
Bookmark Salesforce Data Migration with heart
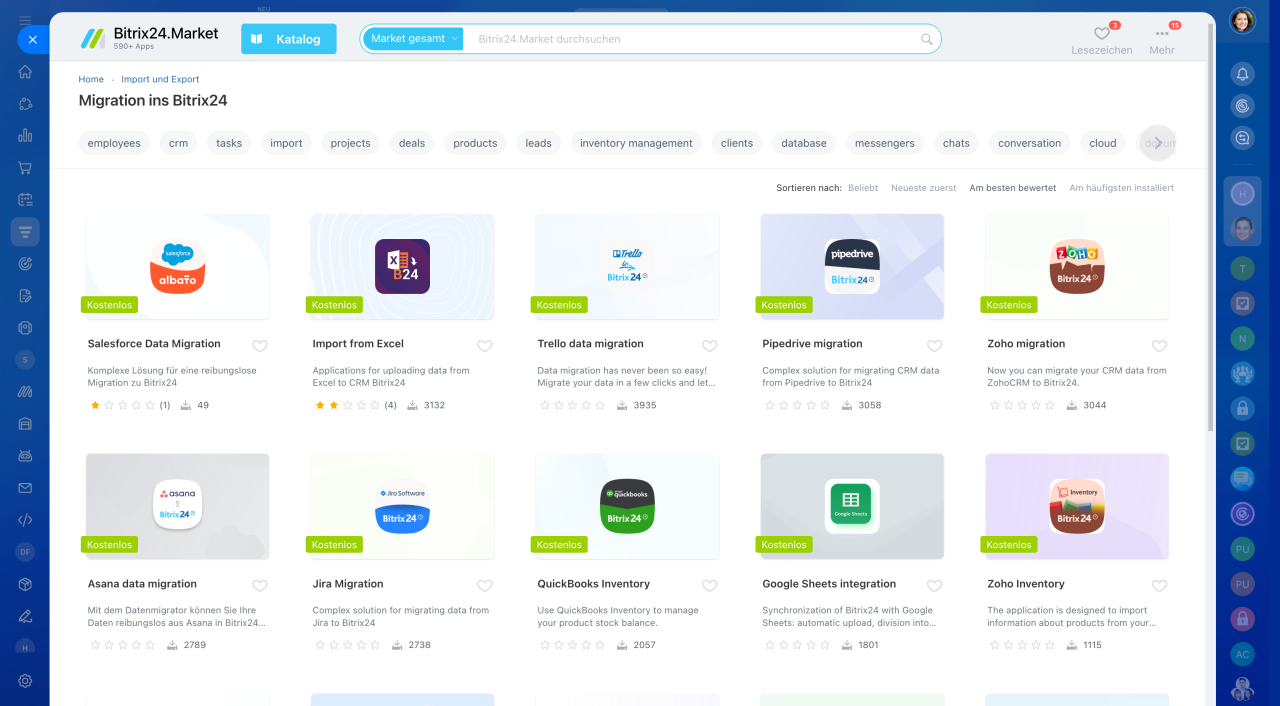[x=260, y=346]
